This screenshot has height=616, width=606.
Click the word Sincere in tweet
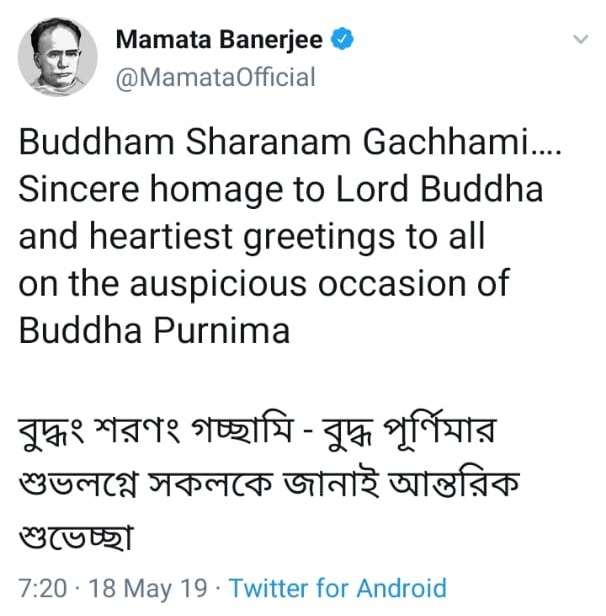pyautogui.click(x=79, y=189)
